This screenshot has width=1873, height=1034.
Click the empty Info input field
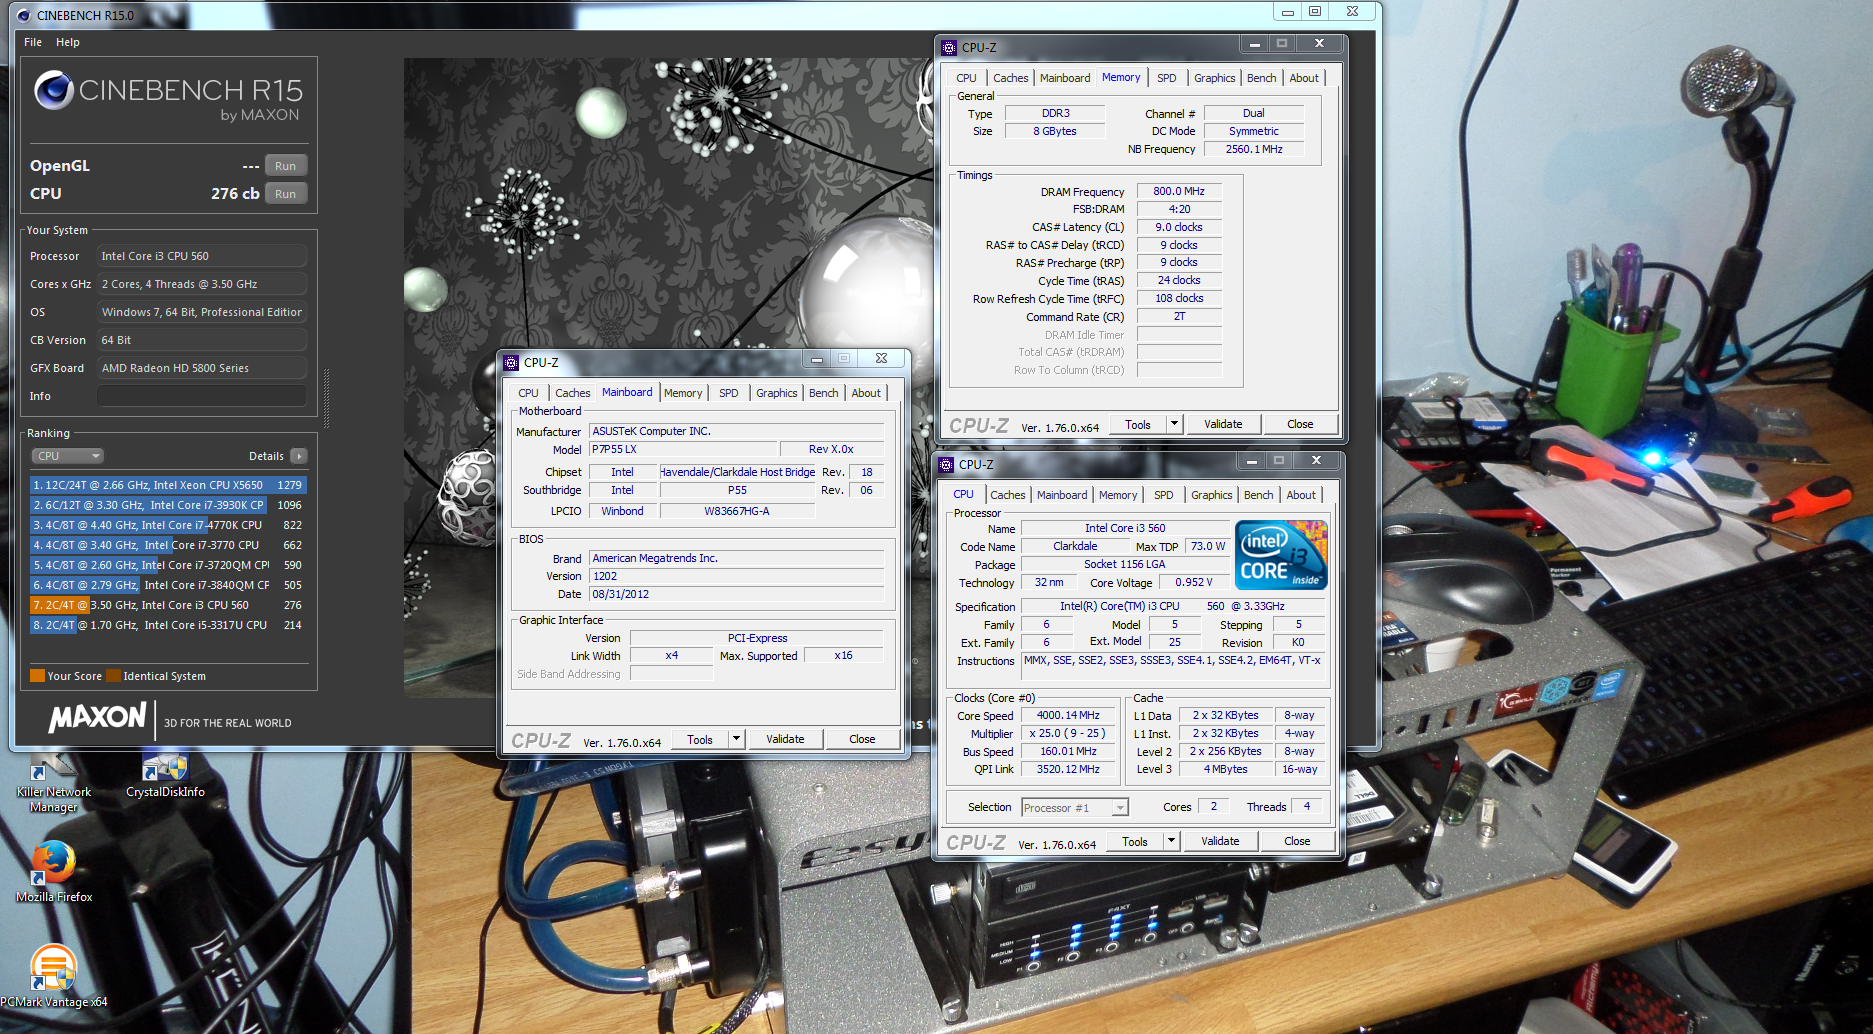pos(202,396)
